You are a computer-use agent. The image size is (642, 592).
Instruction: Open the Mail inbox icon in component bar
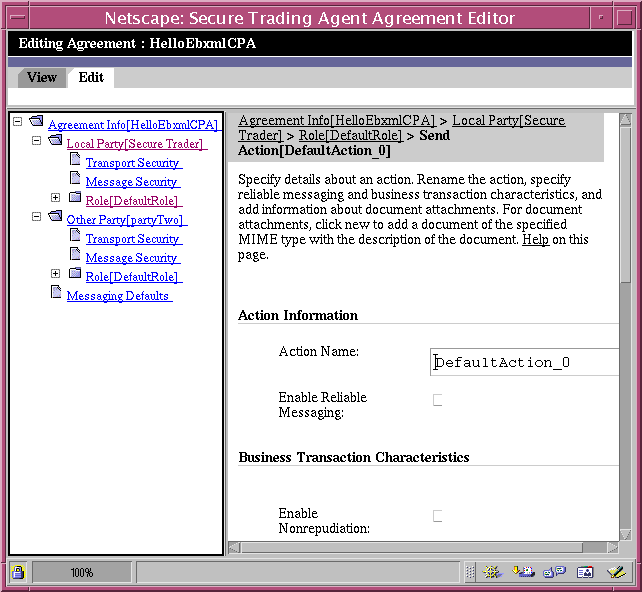(523, 572)
